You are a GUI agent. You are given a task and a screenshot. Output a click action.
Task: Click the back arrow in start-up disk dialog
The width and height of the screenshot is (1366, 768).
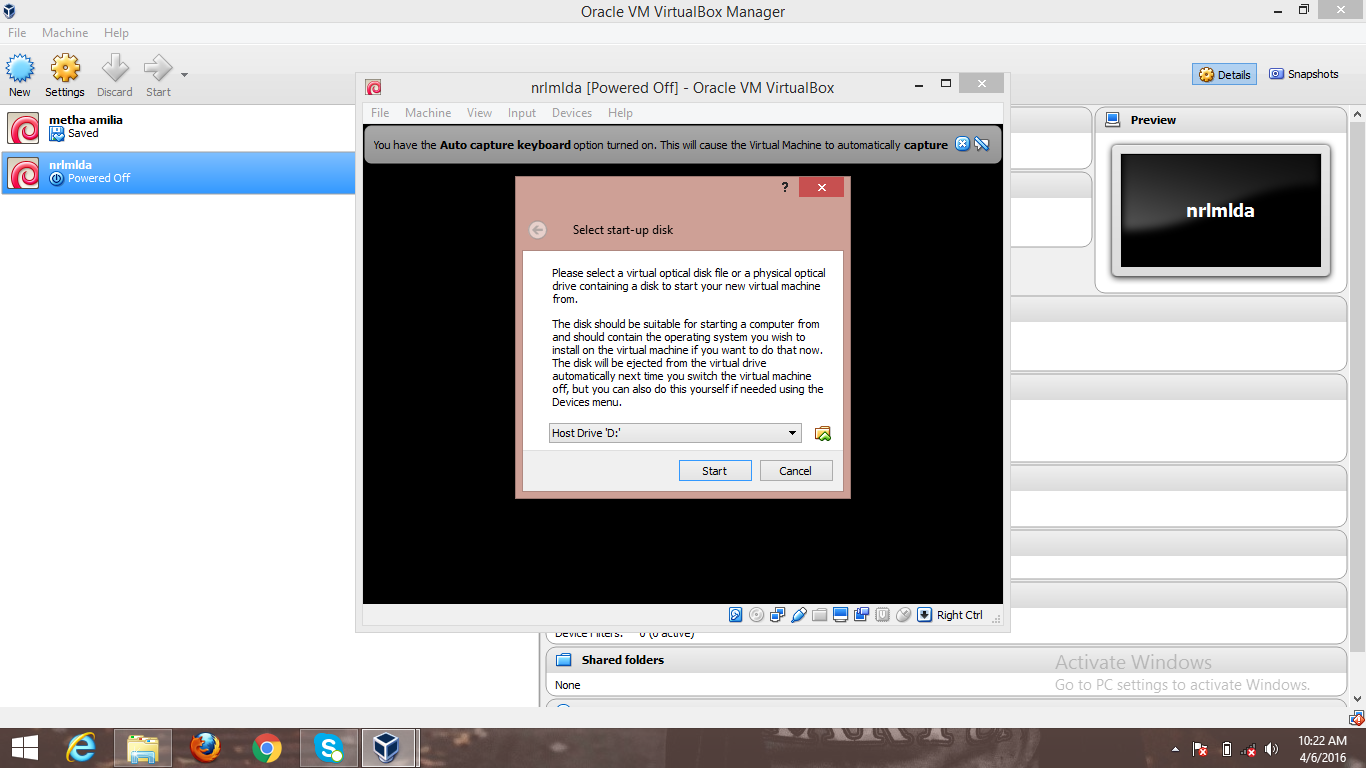pos(538,230)
